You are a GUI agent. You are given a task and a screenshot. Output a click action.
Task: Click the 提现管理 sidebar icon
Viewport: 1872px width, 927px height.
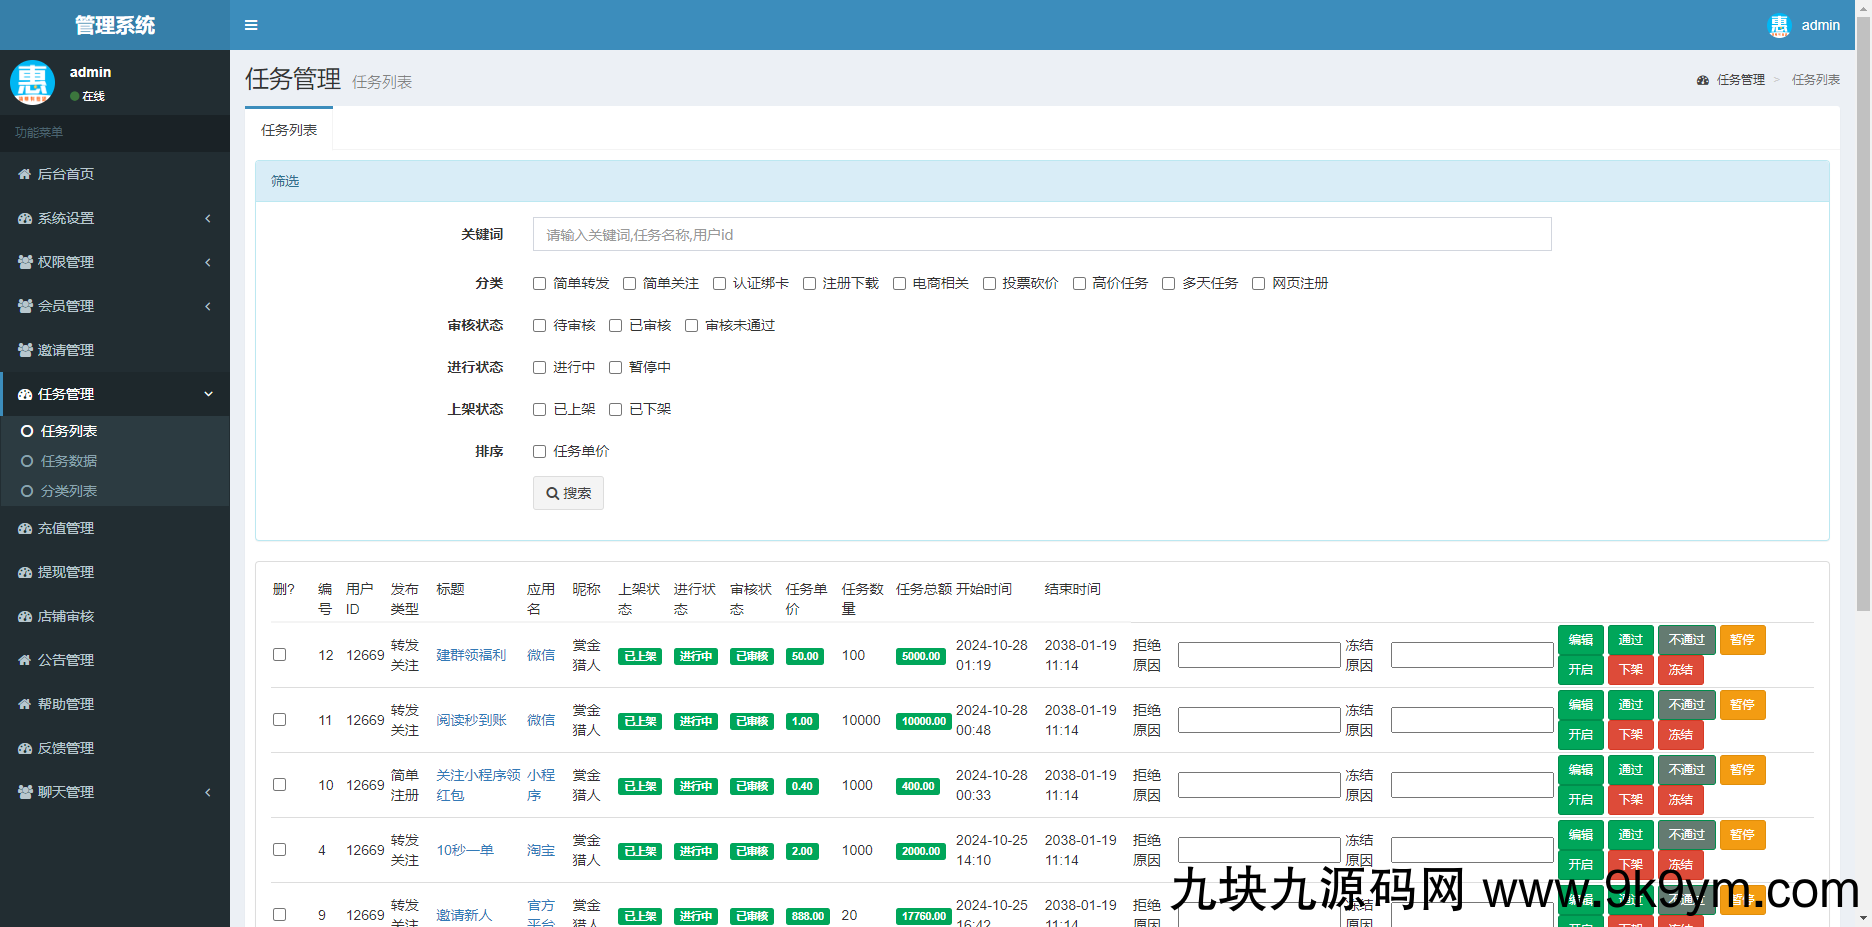coord(25,572)
